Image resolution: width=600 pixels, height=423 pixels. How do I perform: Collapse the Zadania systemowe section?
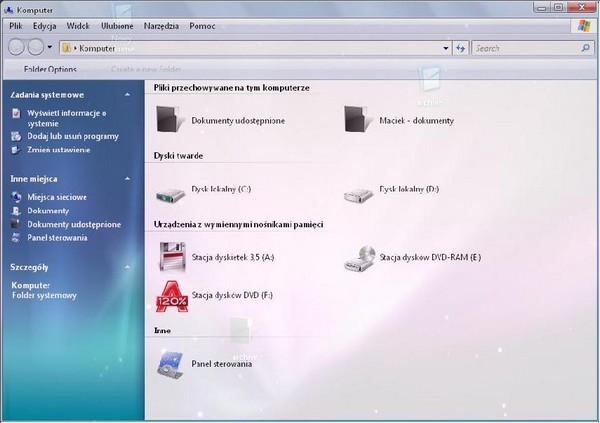126,94
